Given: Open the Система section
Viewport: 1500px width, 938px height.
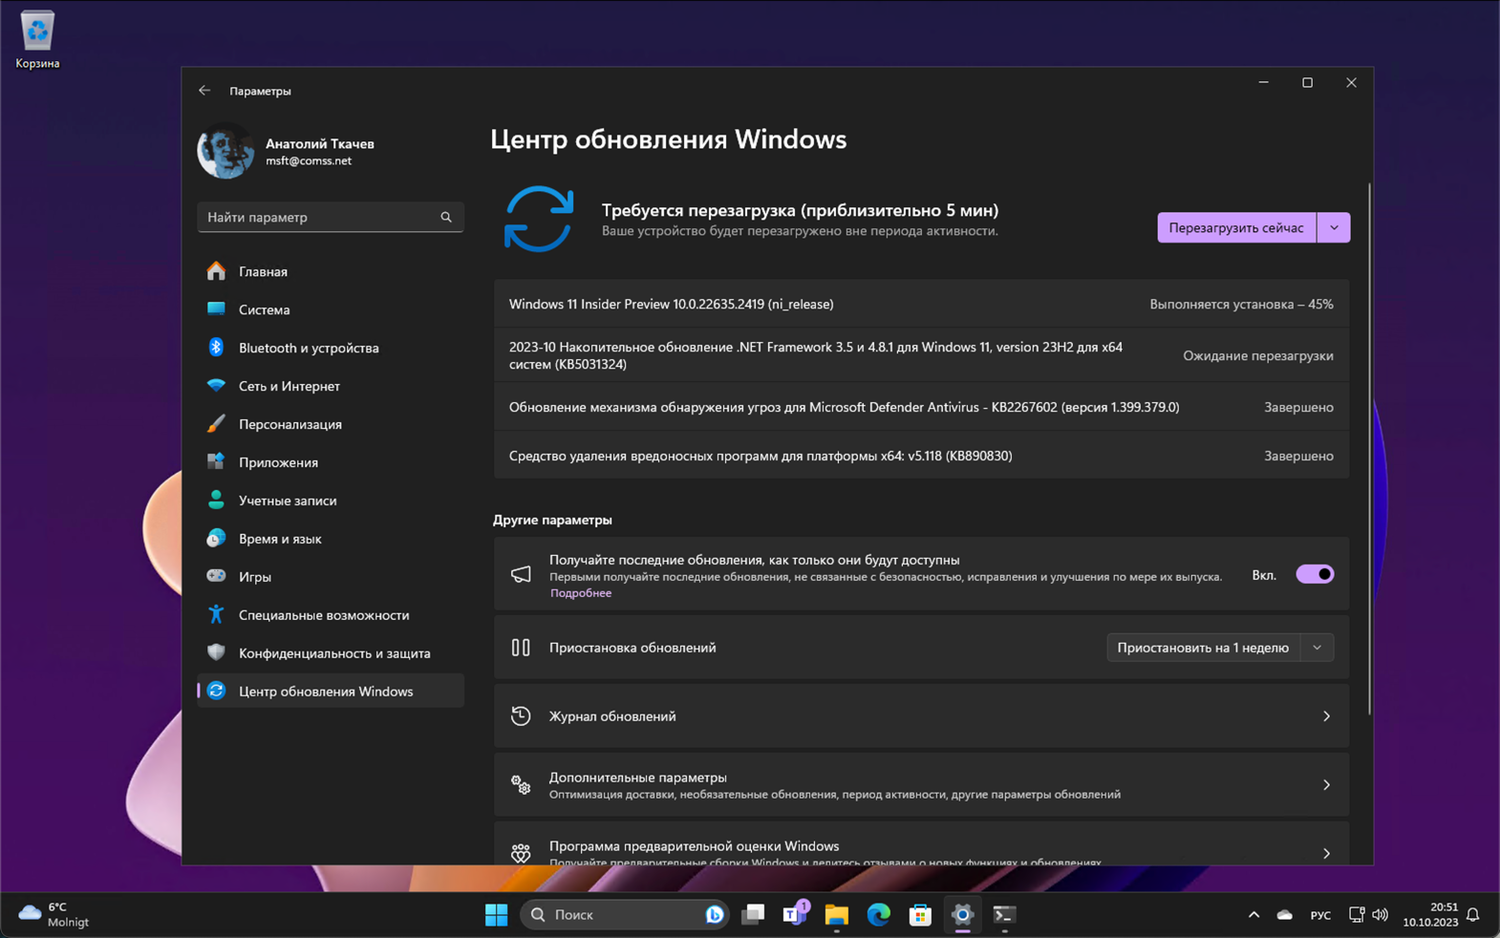Looking at the screenshot, I should coord(330,309).
